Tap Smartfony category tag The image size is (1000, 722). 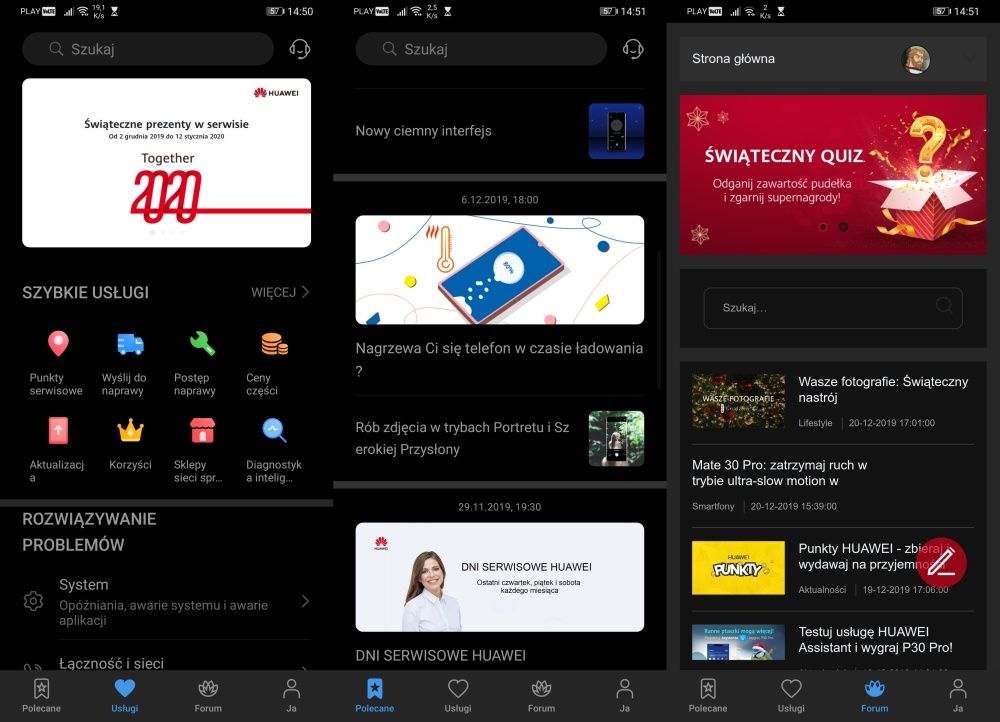pos(713,506)
